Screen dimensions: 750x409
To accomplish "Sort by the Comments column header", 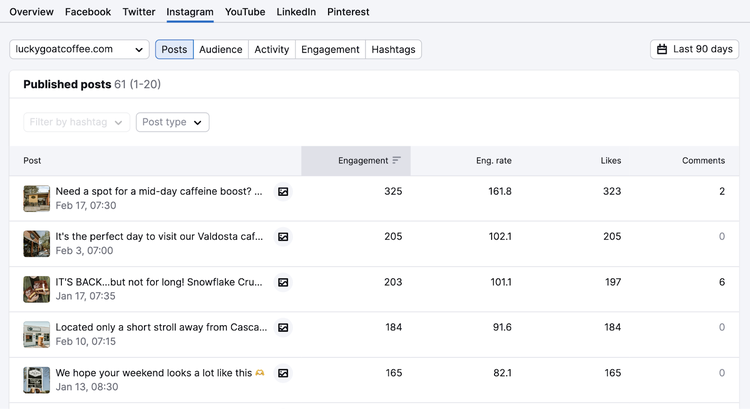I will [703, 161].
